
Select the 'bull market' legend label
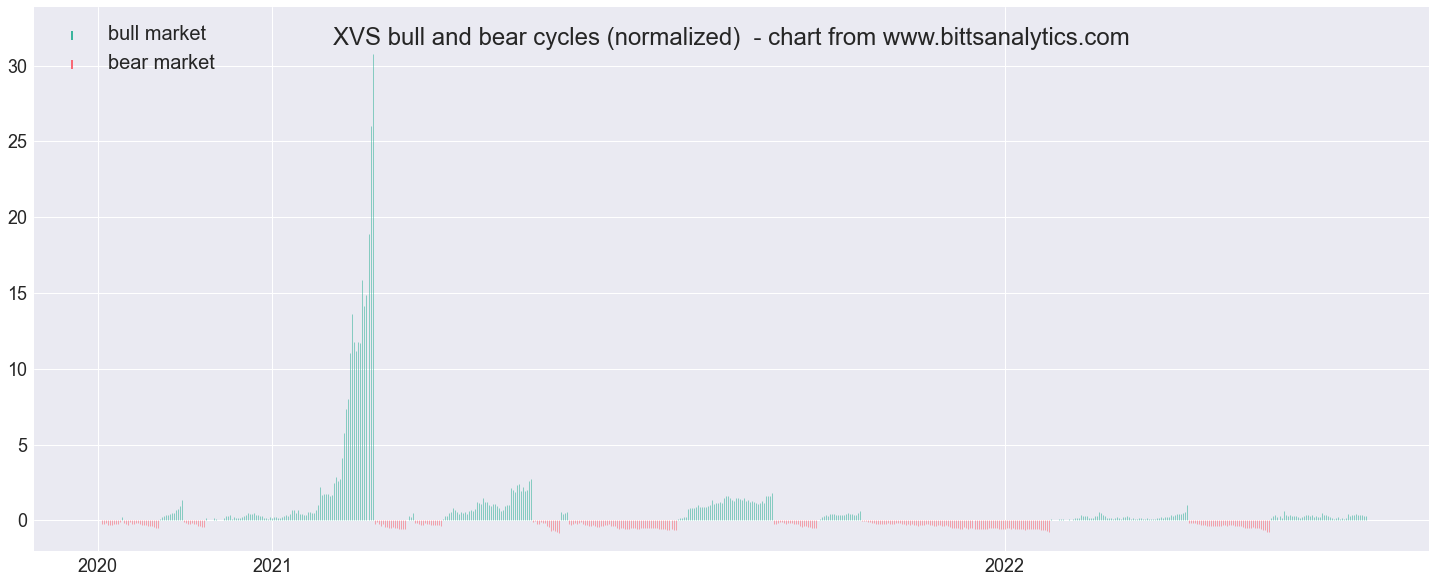(x=157, y=34)
